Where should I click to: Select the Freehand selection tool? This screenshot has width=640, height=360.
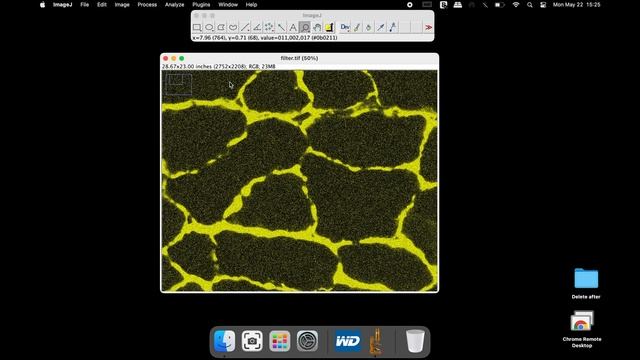(233, 27)
